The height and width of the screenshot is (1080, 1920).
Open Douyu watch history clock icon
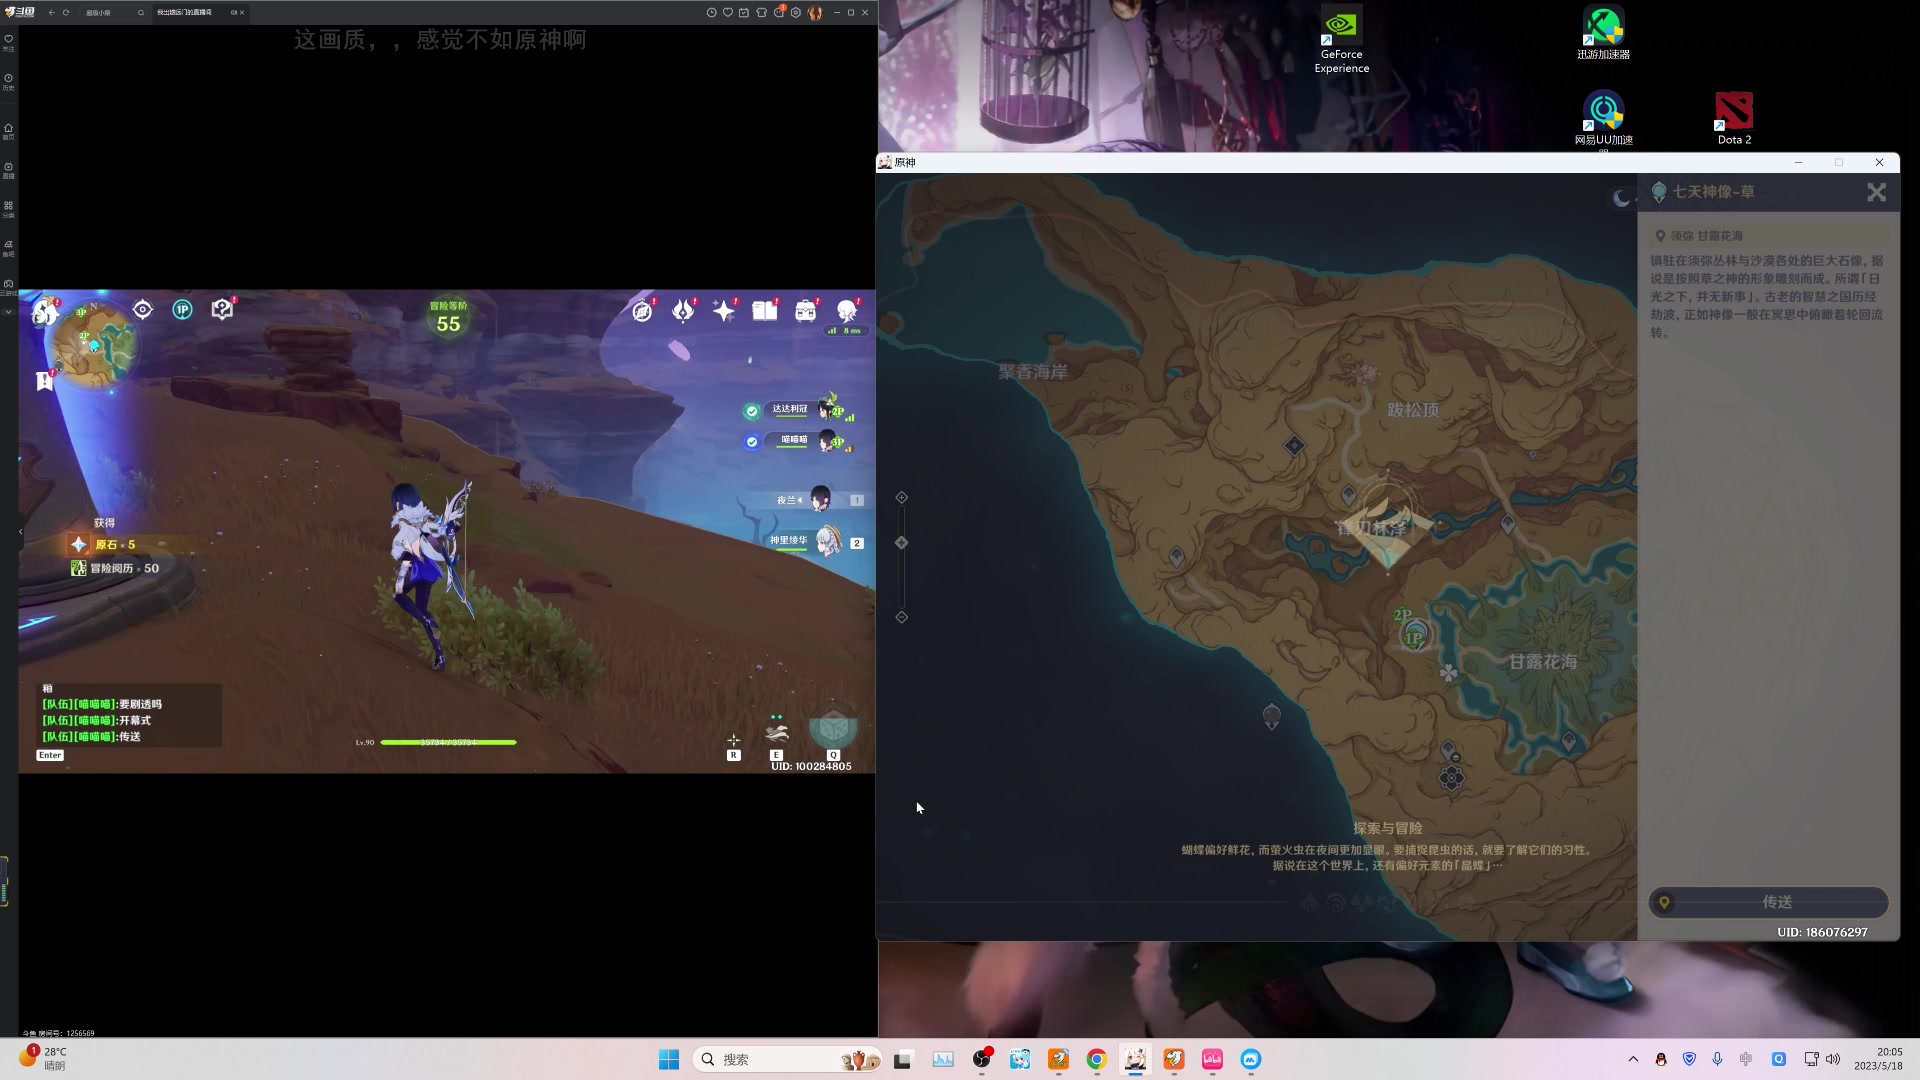point(711,12)
